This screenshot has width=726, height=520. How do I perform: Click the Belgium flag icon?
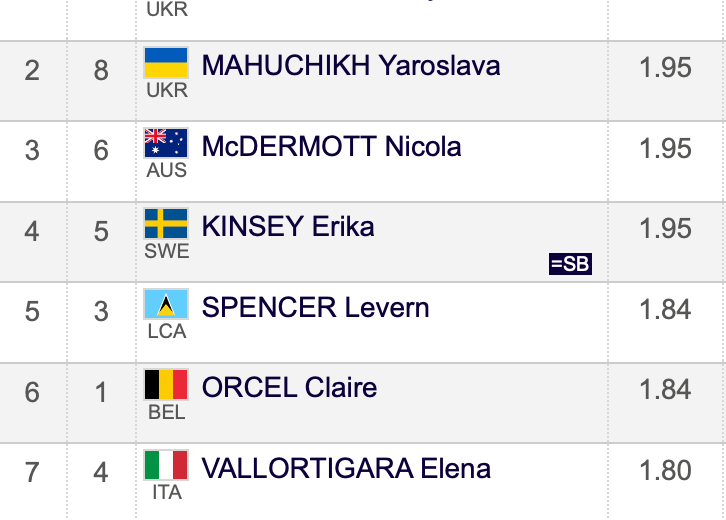coord(166,384)
